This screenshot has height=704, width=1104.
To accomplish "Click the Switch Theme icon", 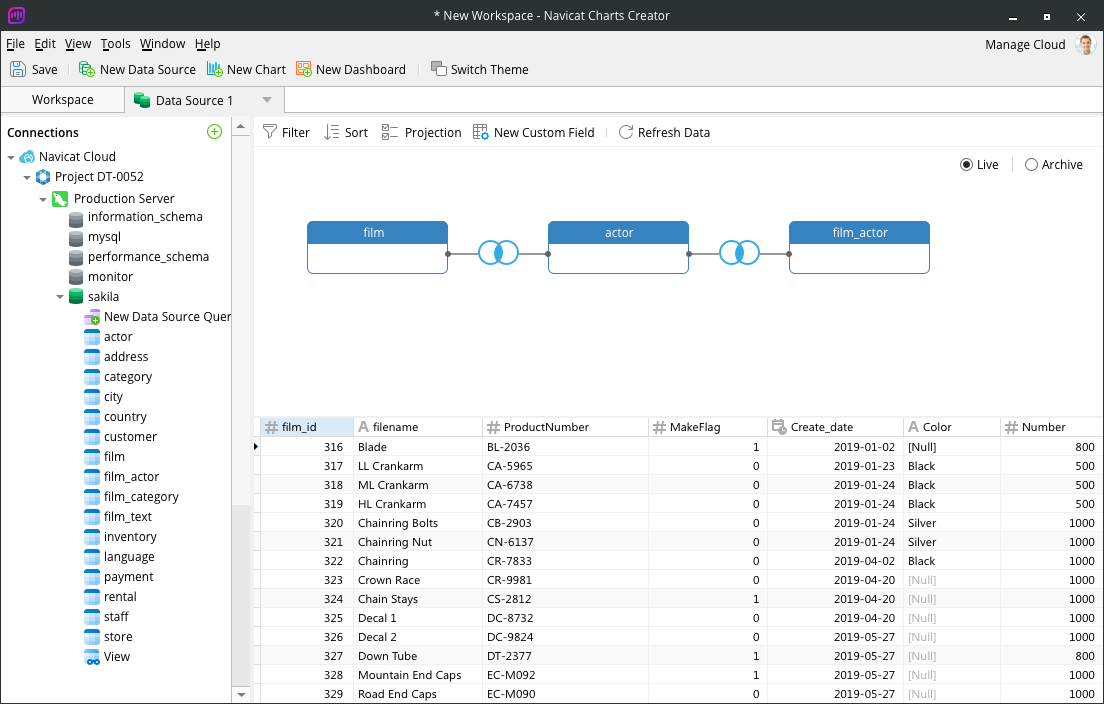I will pyautogui.click(x=439, y=69).
